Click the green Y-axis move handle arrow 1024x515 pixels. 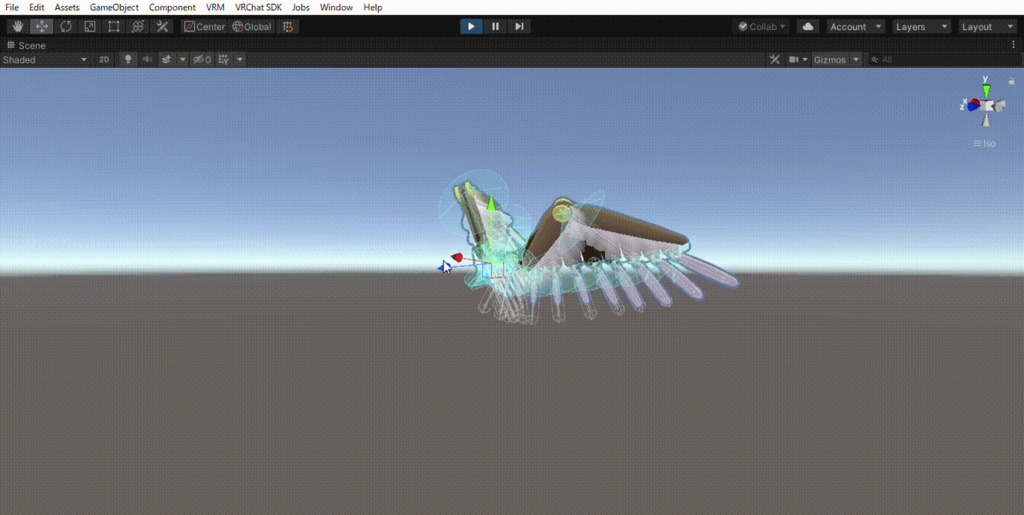491,204
